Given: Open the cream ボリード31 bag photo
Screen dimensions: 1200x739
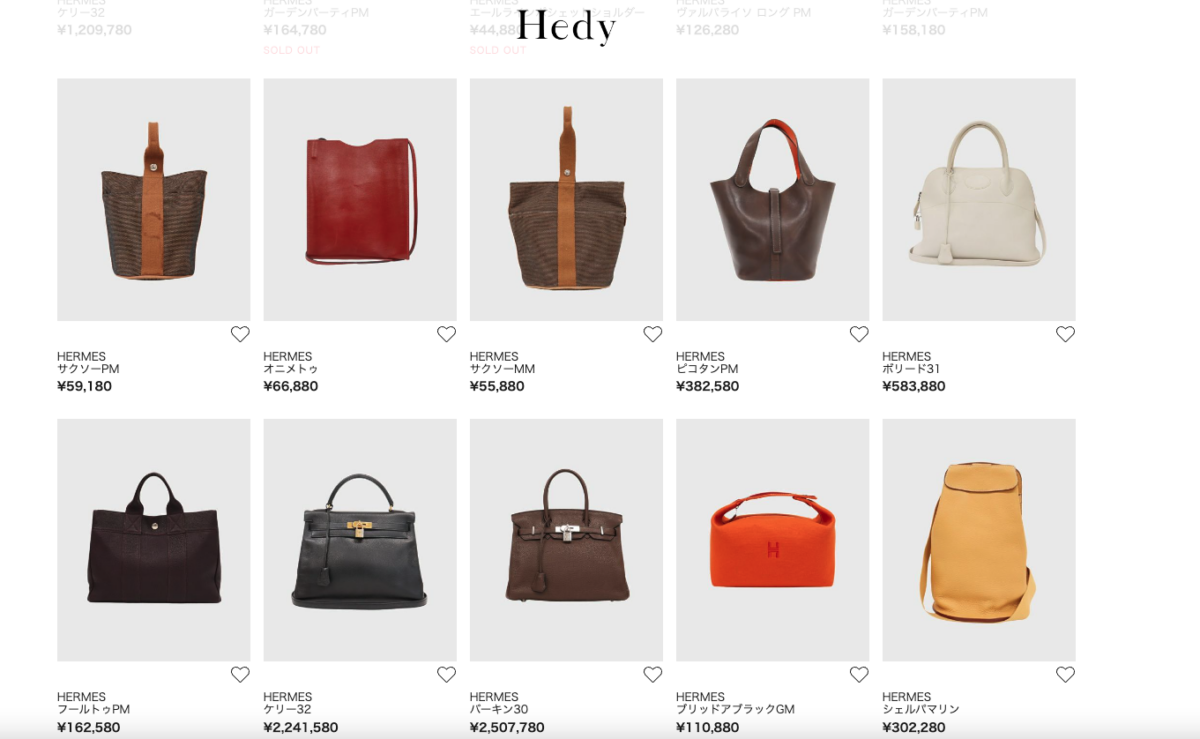Looking at the screenshot, I should tap(979, 200).
